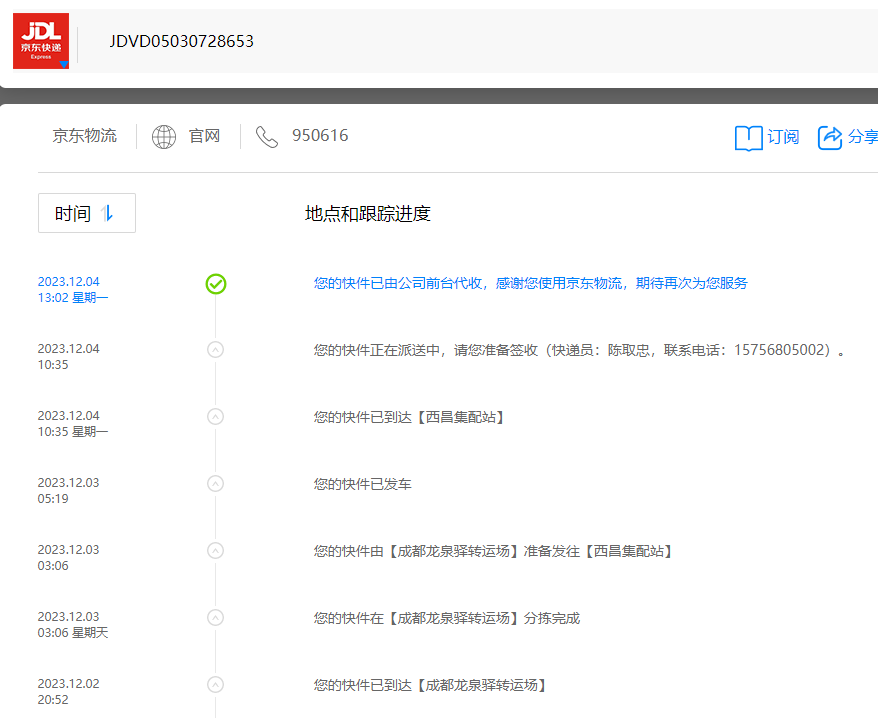Screen dimensions: 878x718
Task: Click timeline node for 已发车 entry
Action: [216, 483]
